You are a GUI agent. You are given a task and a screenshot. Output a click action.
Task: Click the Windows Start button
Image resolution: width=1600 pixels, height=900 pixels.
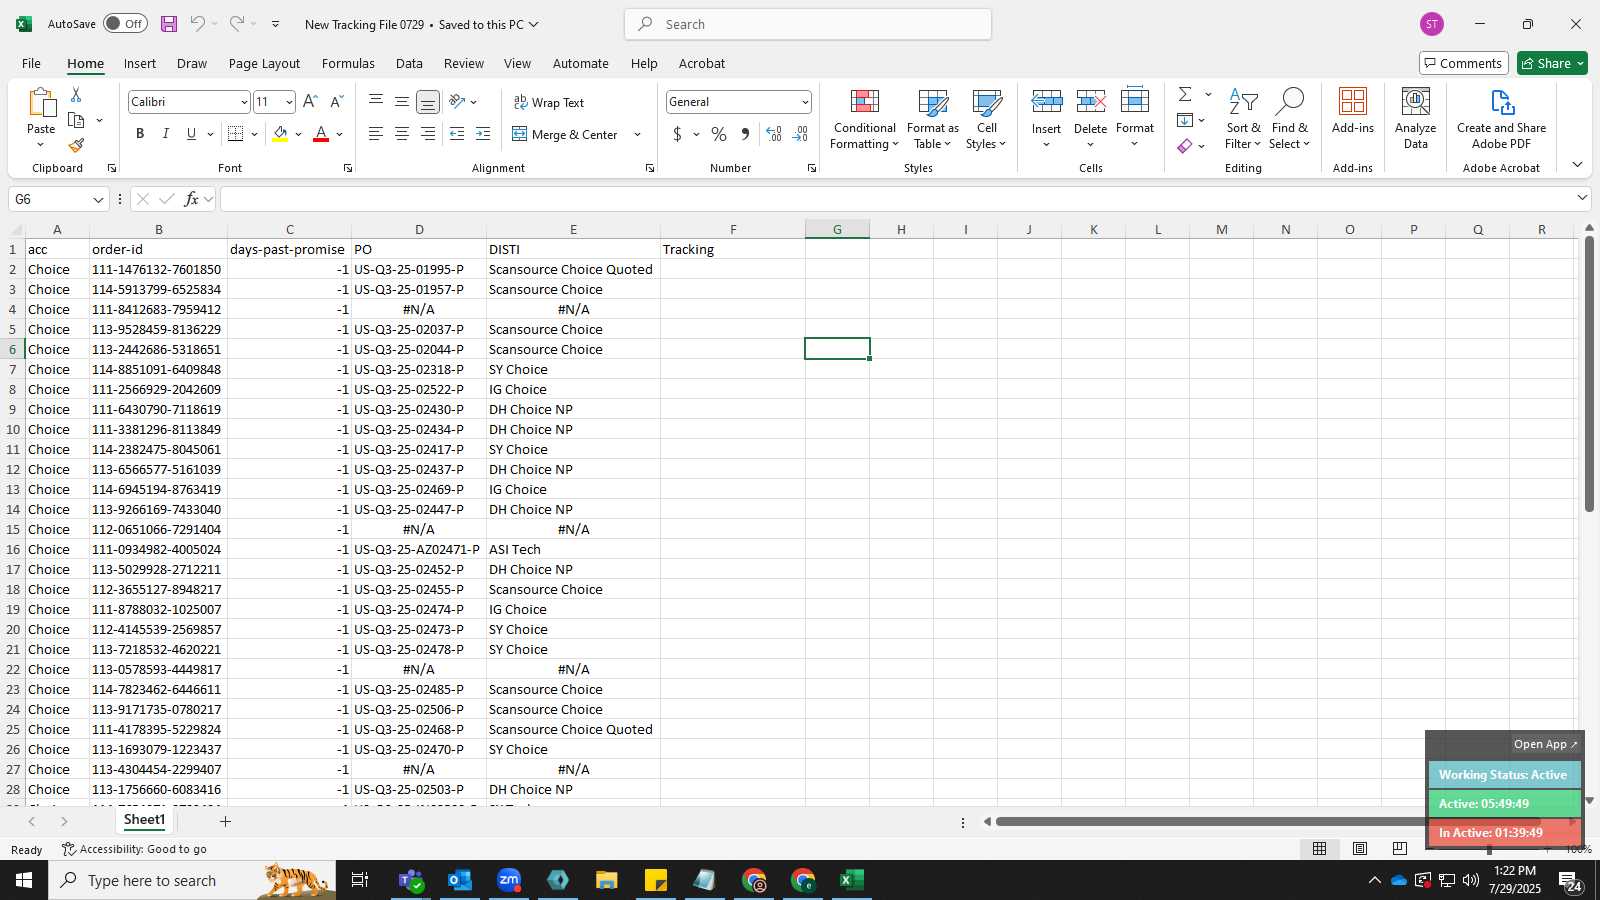[24, 880]
